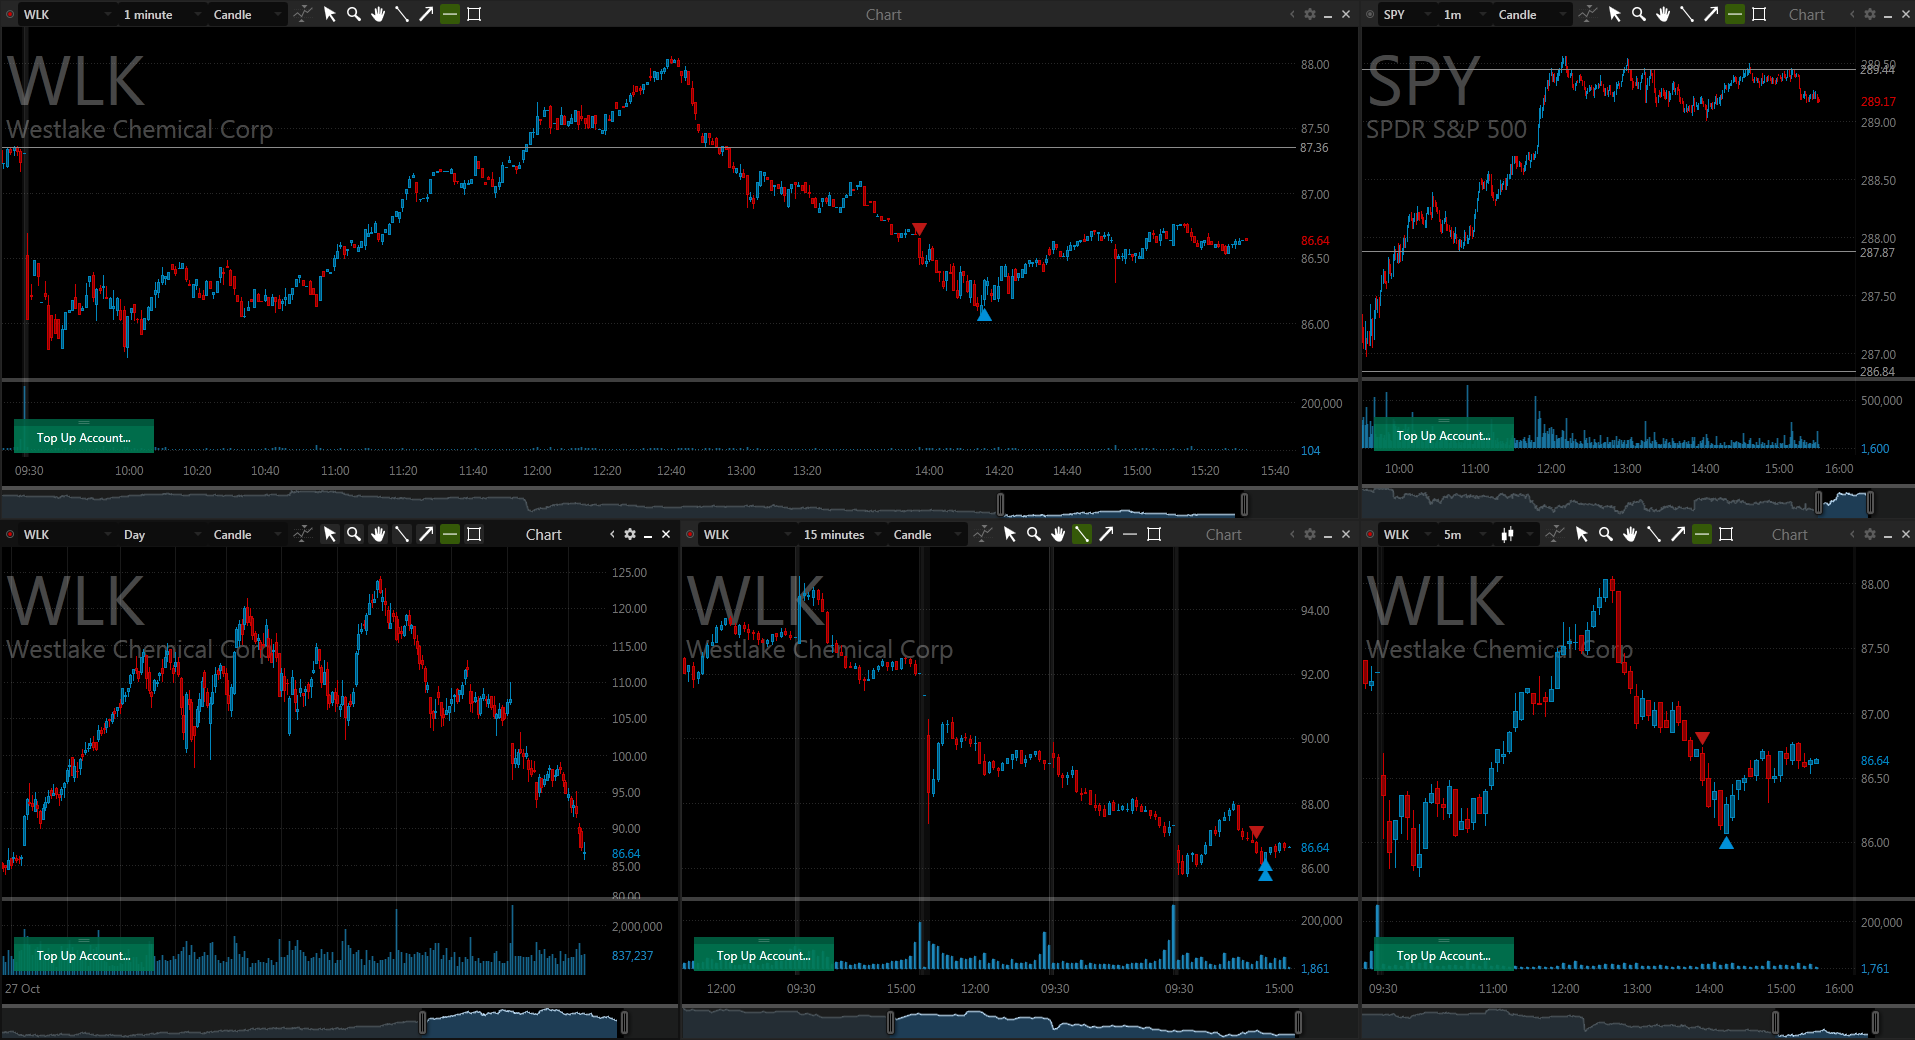Toggle link indicator dot in SPY chart
The image size is (1915, 1040).
[1370, 14]
